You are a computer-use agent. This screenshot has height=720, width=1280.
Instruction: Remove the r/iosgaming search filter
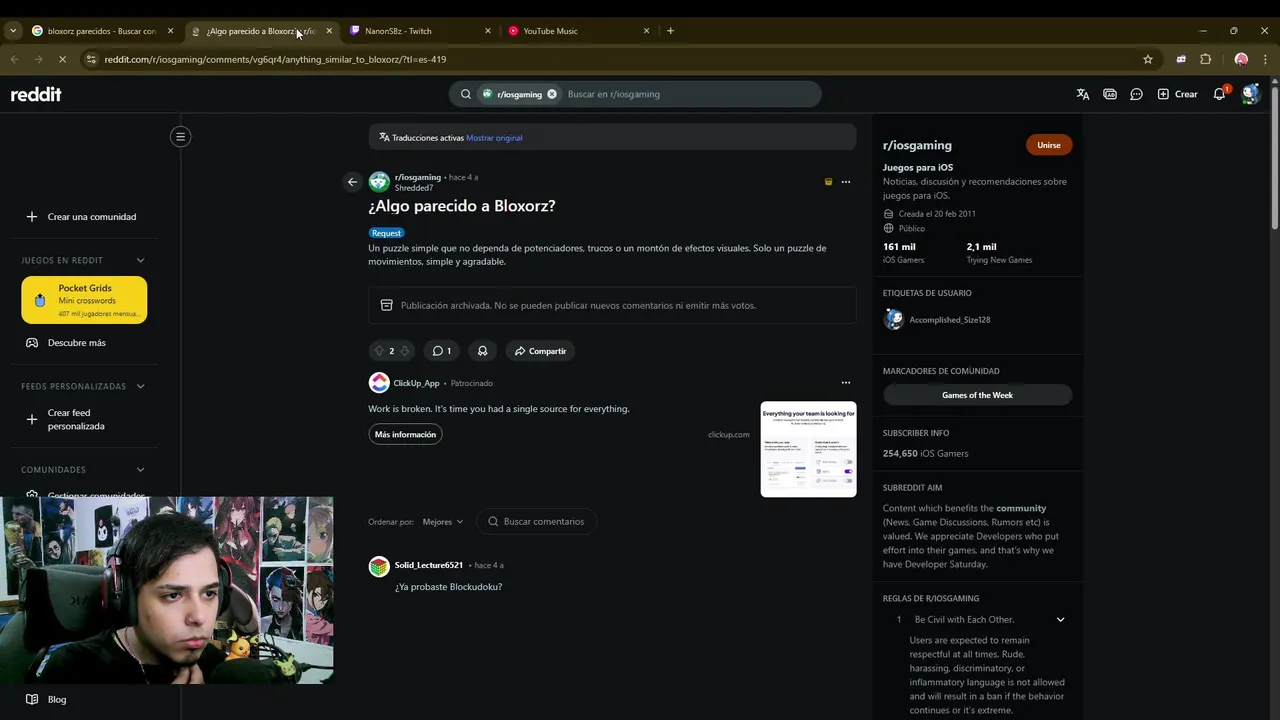pyautogui.click(x=551, y=94)
